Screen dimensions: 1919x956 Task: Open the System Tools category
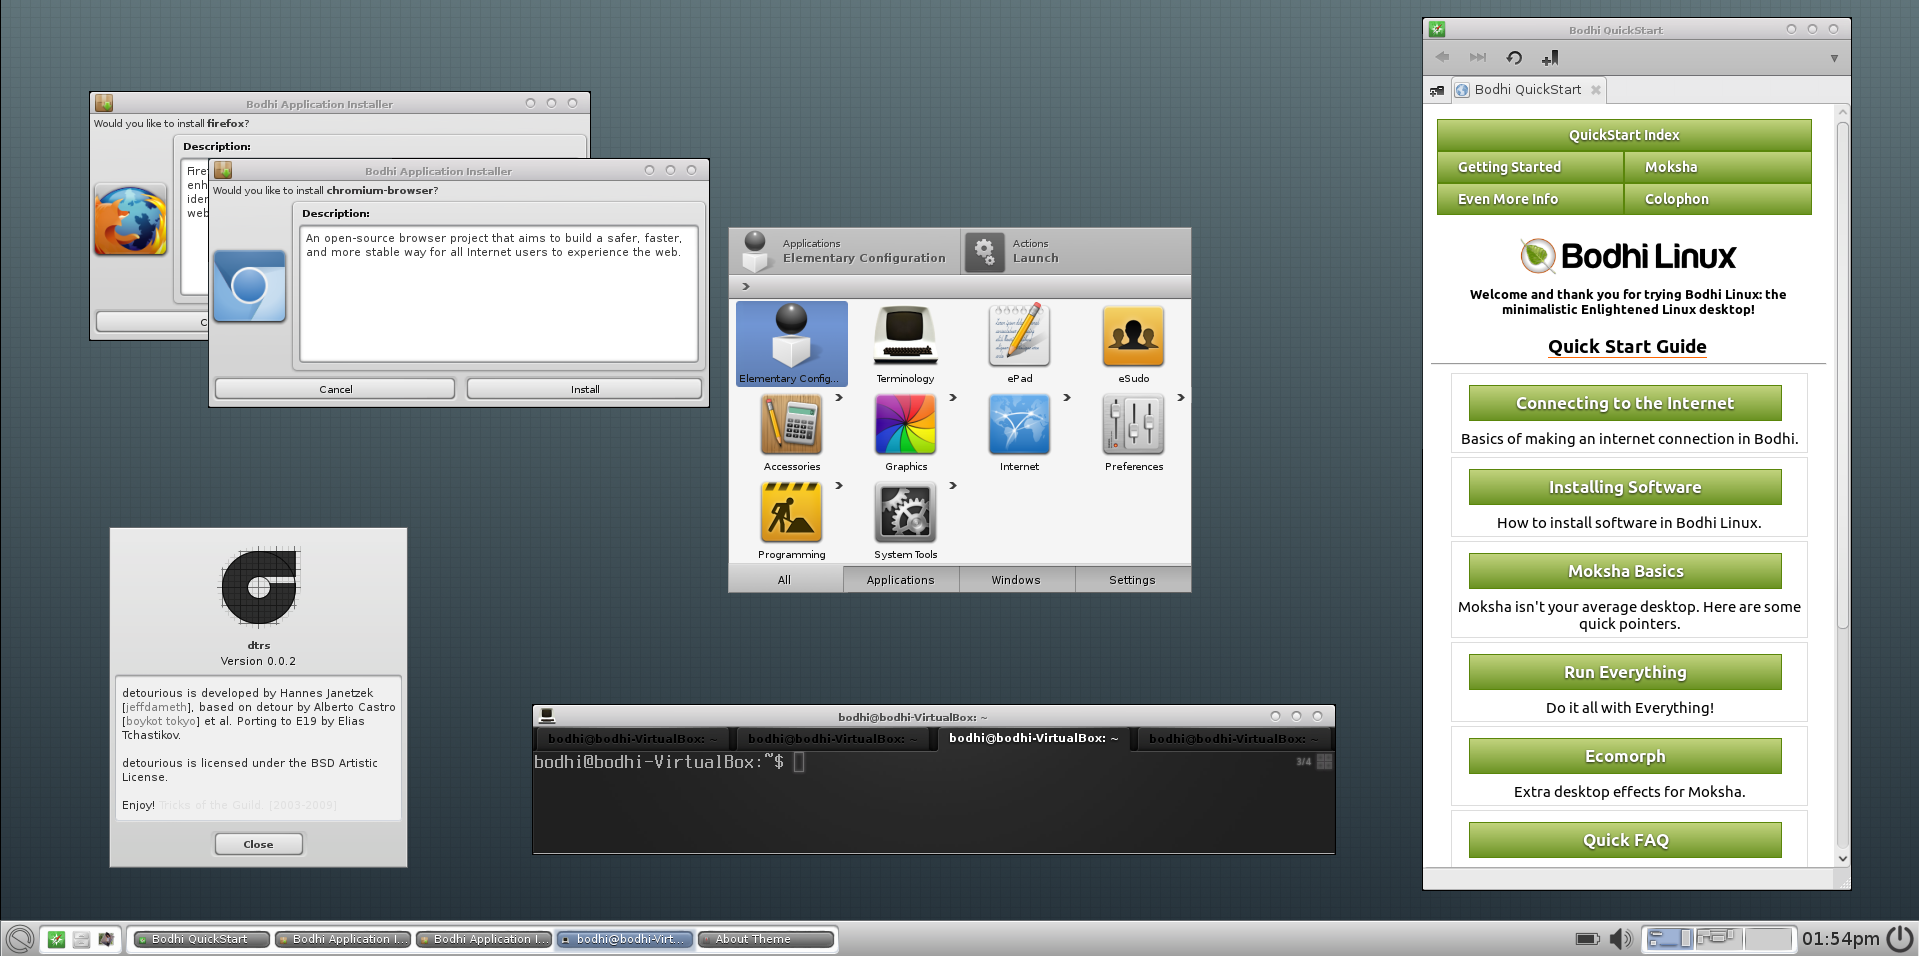coord(905,520)
